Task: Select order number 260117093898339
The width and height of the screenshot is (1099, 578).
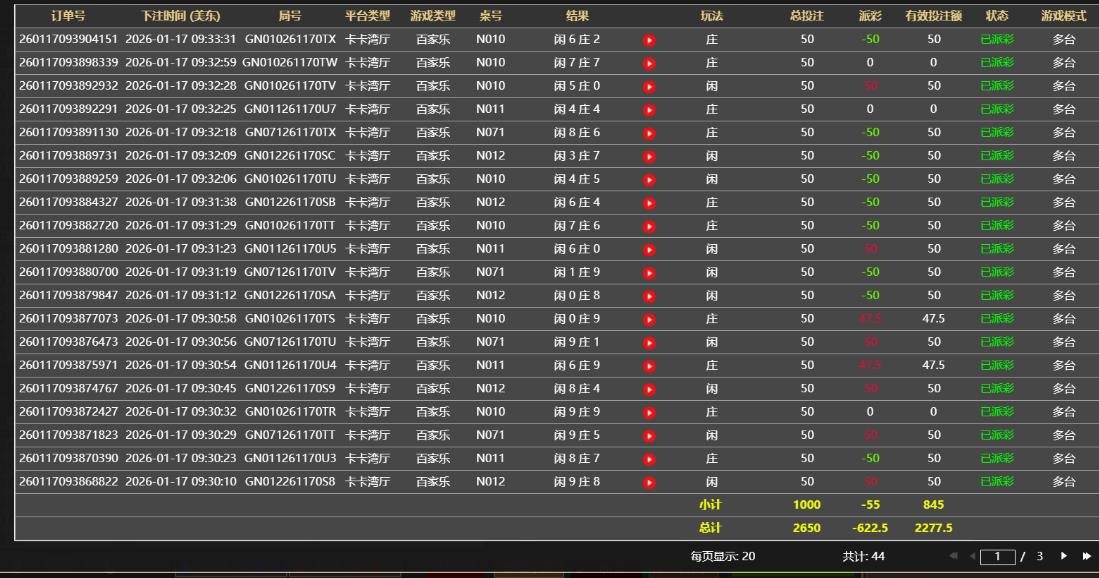Action: (68, 63)
